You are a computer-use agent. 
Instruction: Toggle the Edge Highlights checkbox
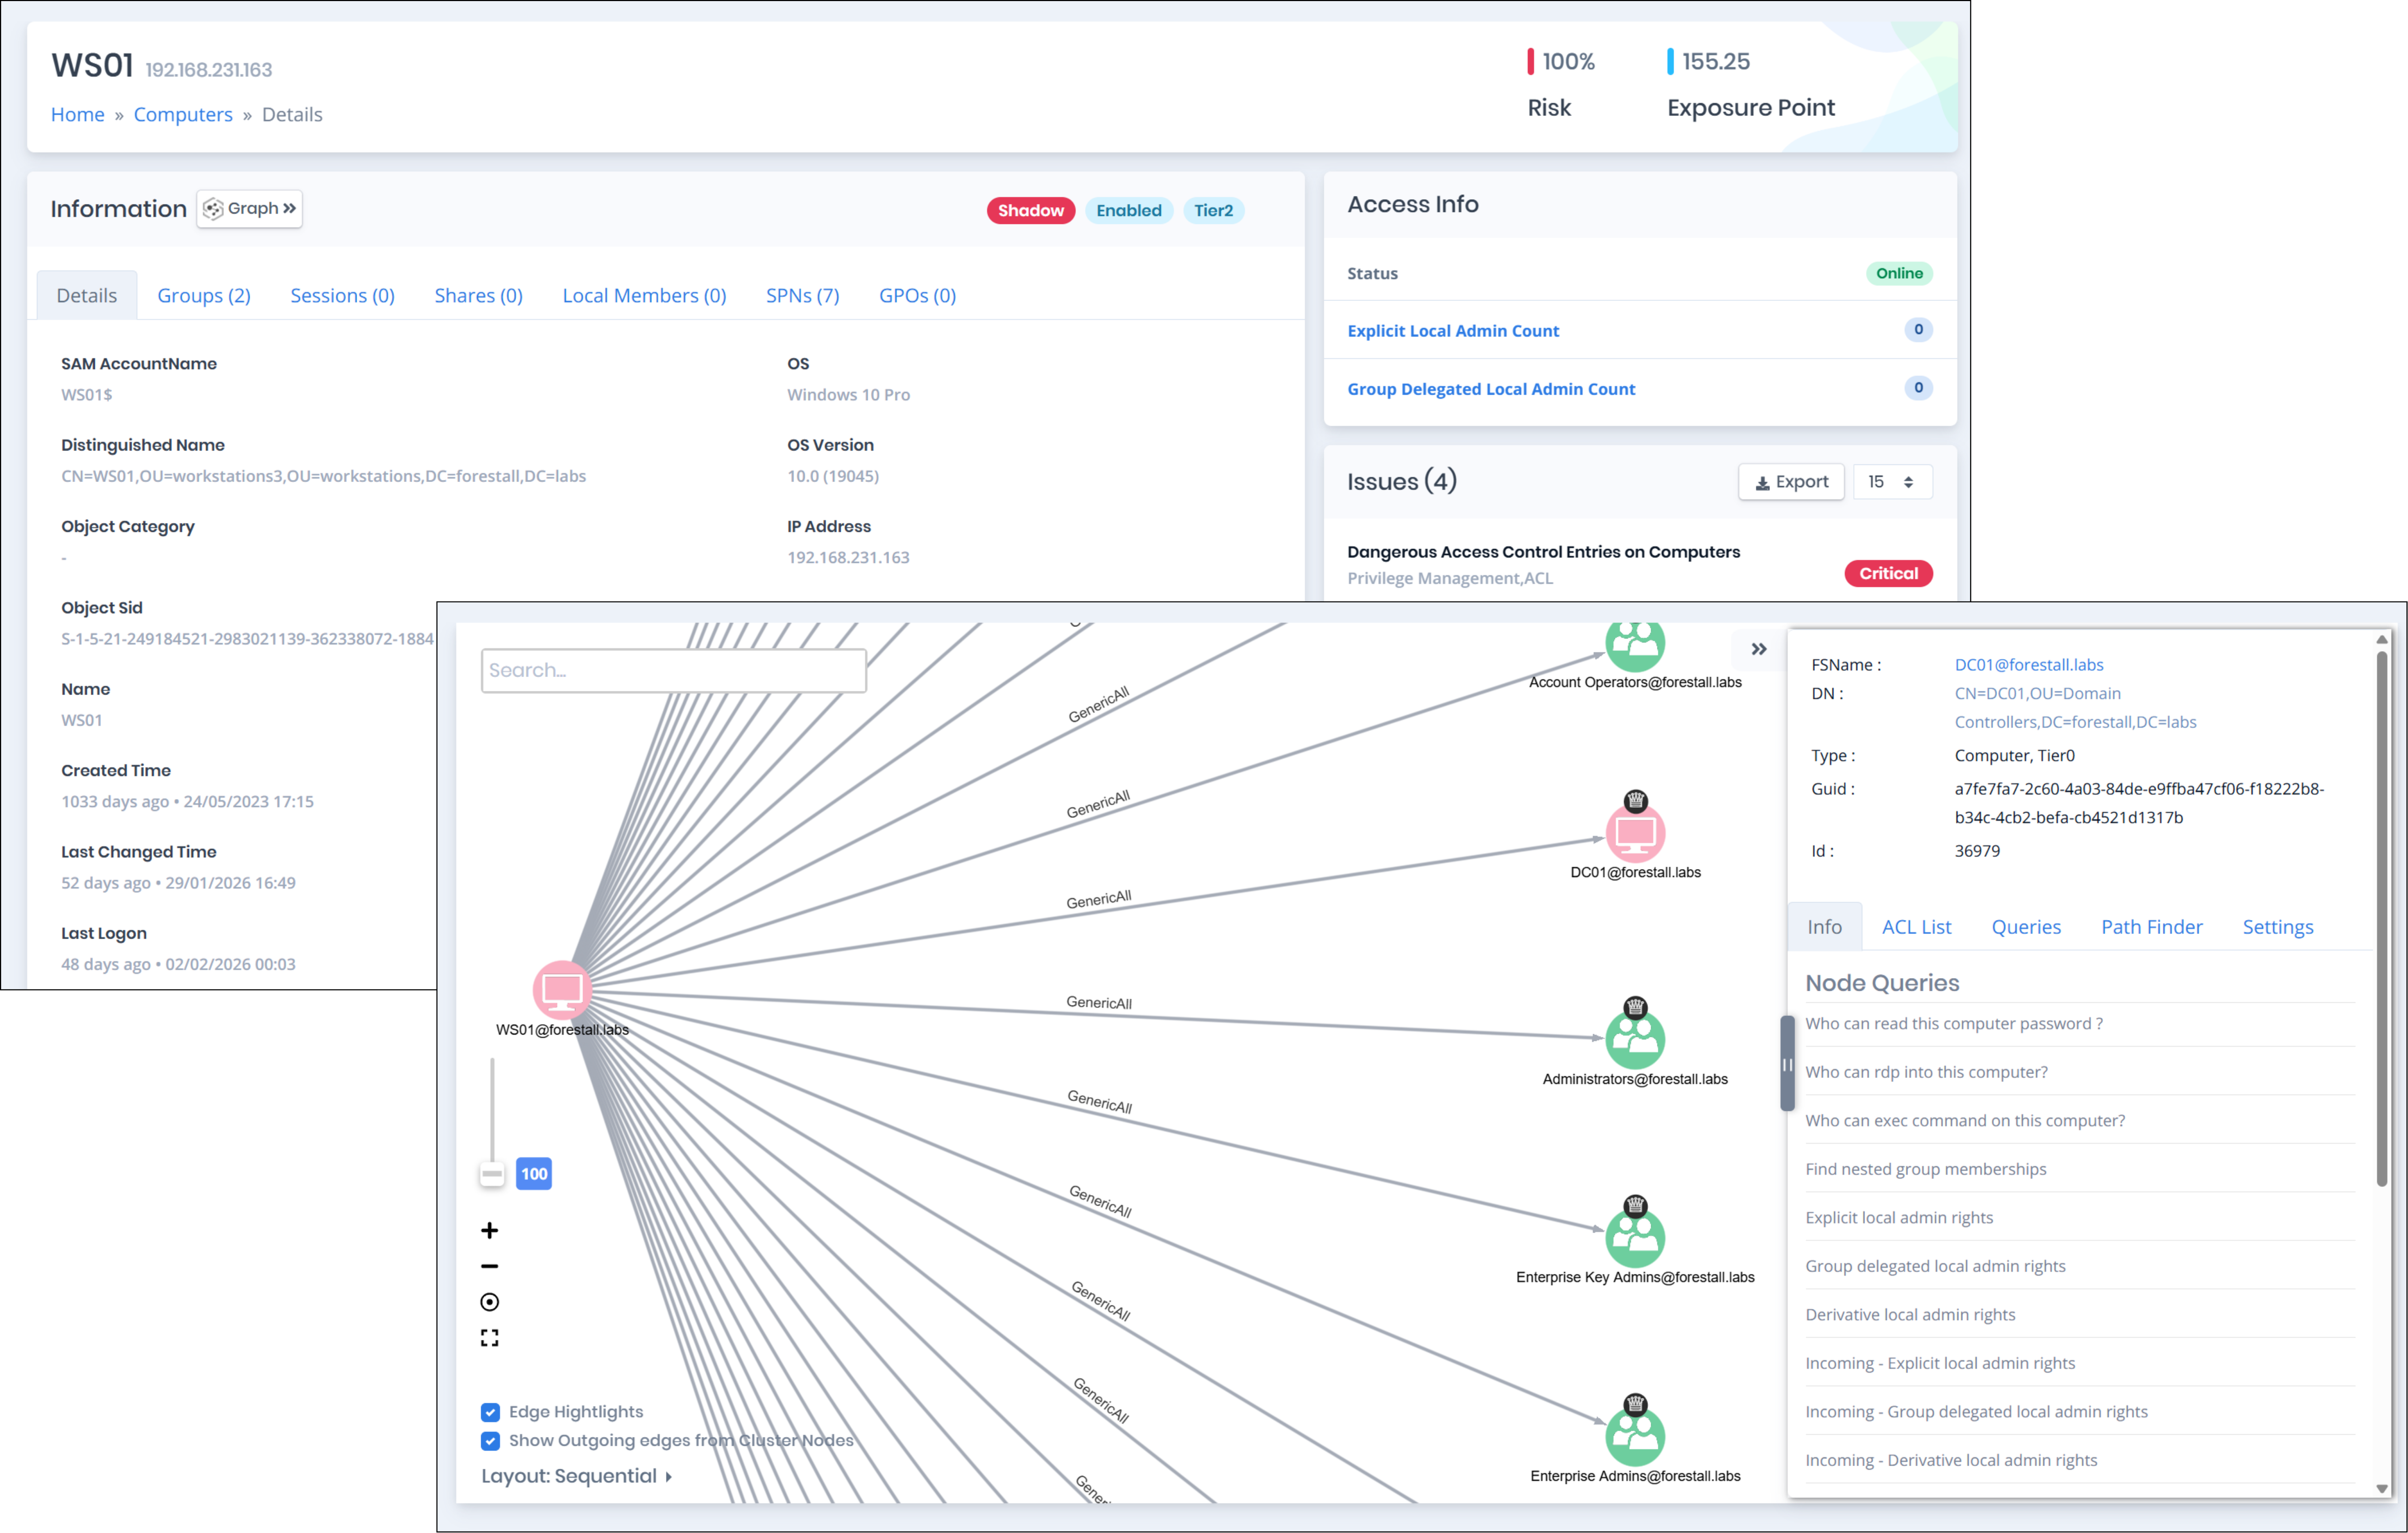tap(490, 1412)
